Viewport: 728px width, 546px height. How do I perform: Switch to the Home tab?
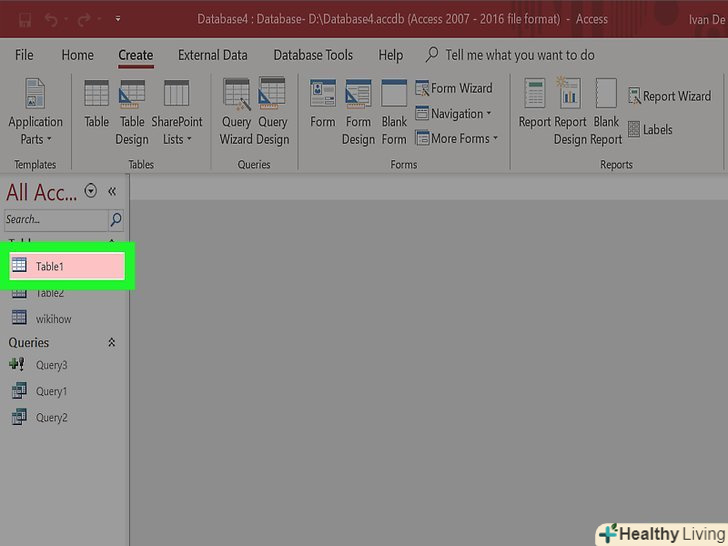78,55
